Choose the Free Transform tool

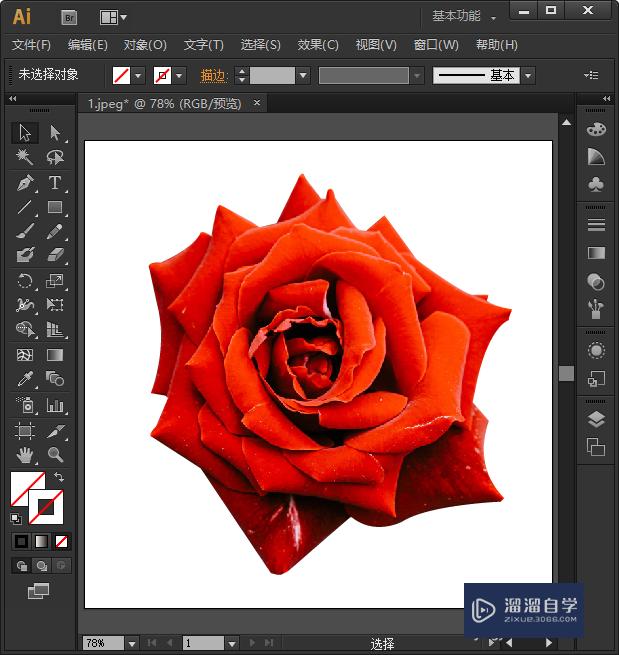[x=55, y=305]
